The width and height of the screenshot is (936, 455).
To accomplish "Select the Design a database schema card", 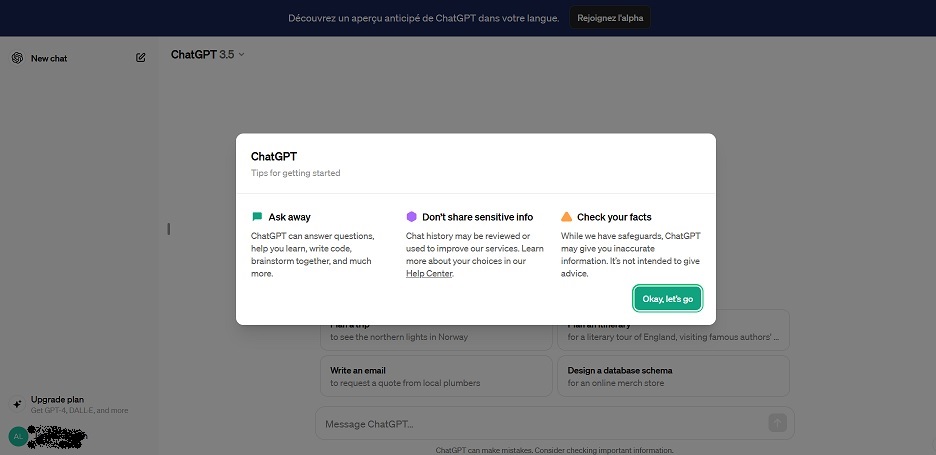I will click(673, 376).
